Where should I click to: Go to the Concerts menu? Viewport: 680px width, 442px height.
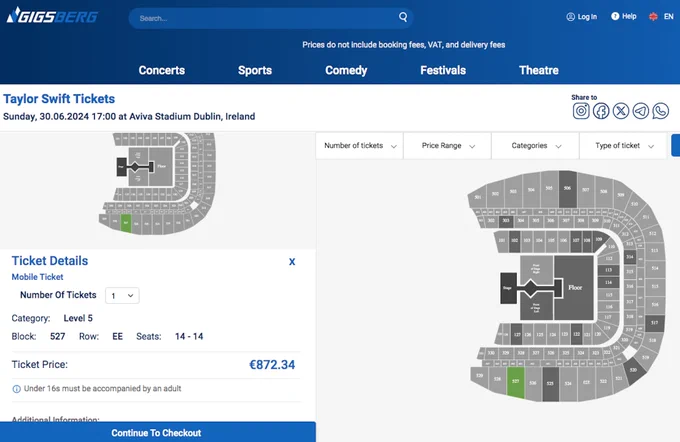click(x=162, y=70)
